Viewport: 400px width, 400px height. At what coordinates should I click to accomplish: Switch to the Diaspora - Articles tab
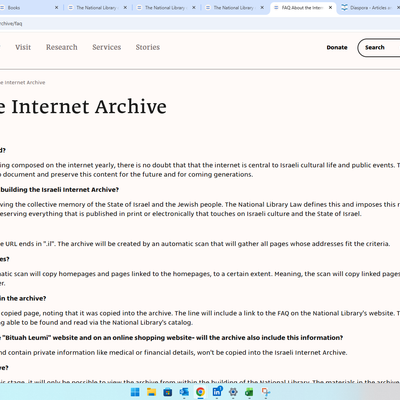tap(369, 7)
